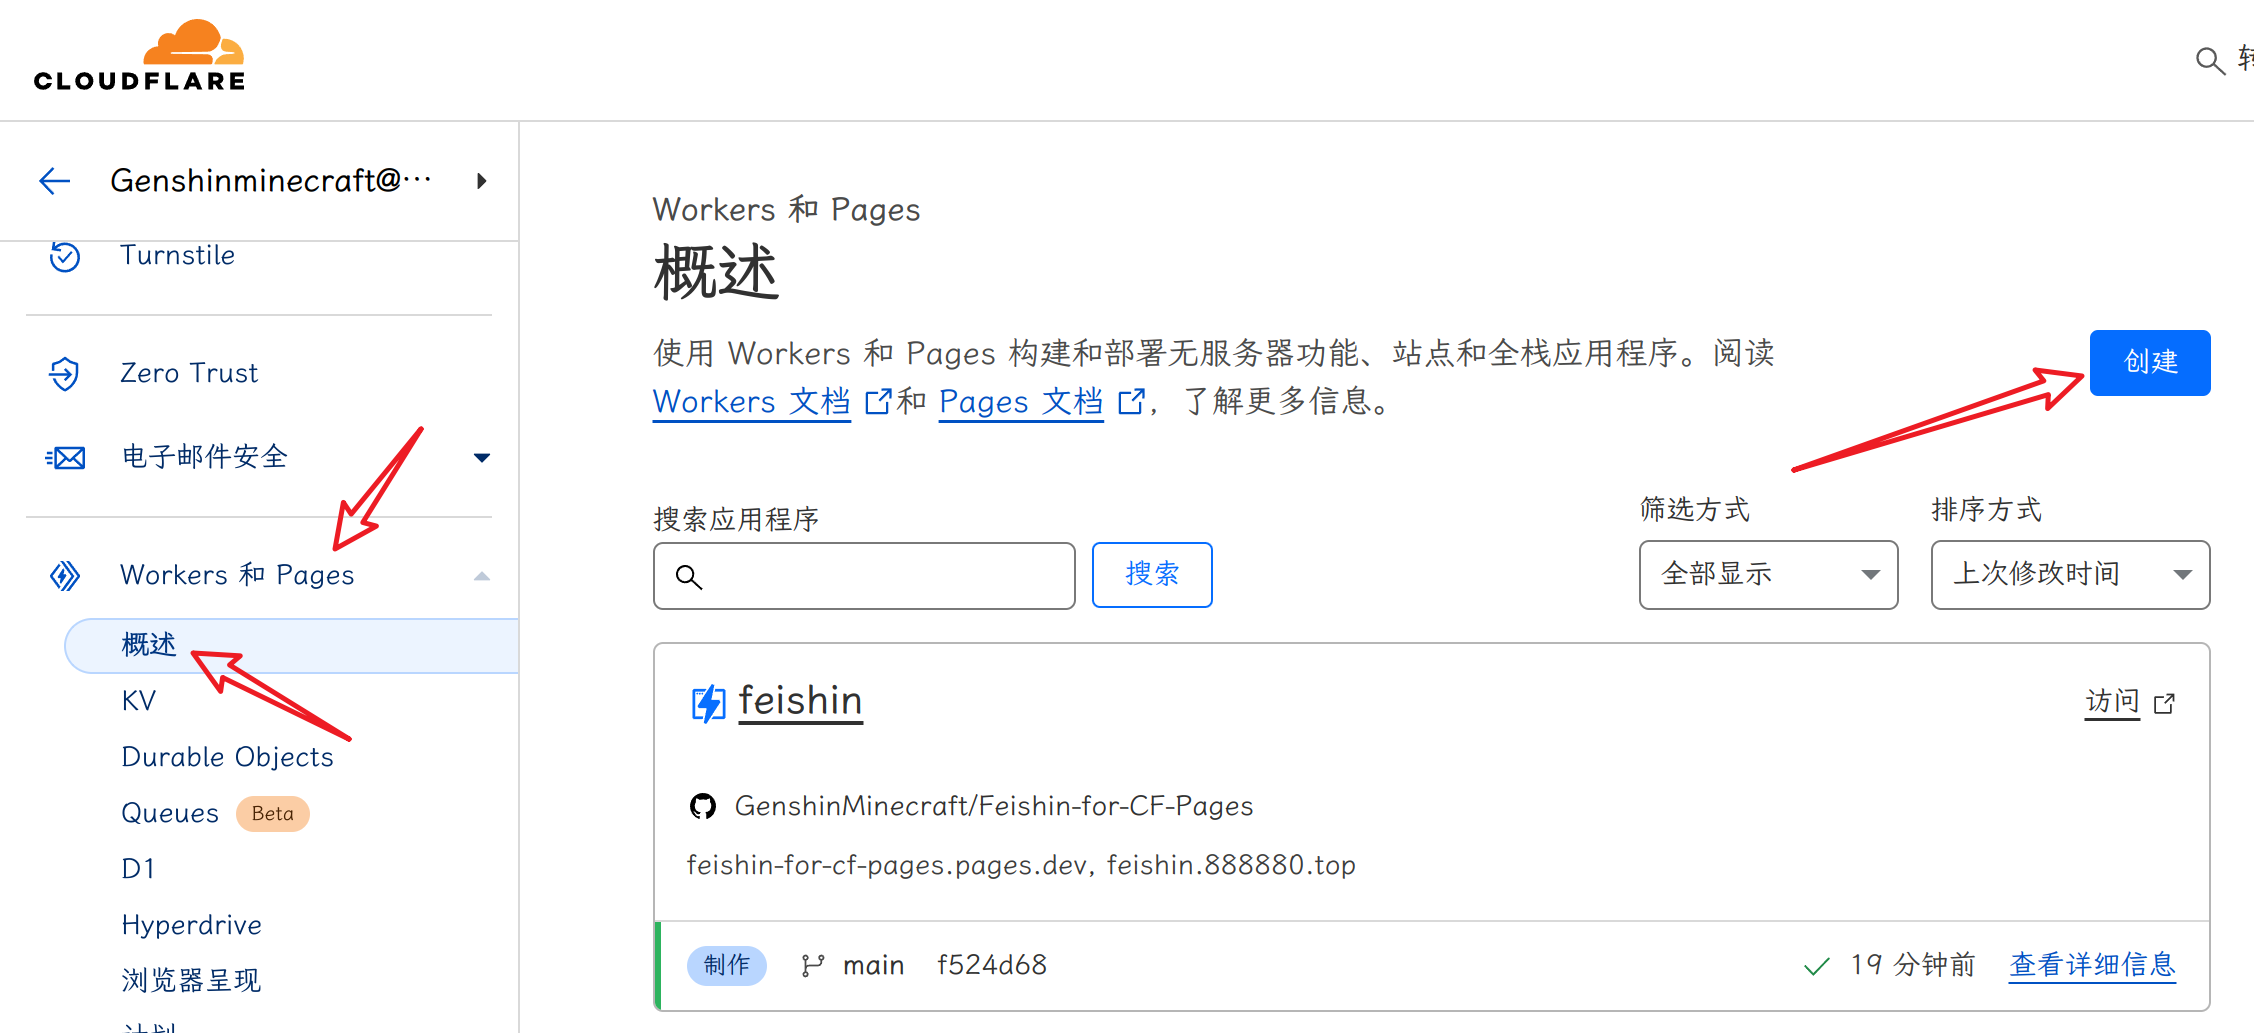
Task: Click the 制作 environment badge
Action: pos(727,966)
